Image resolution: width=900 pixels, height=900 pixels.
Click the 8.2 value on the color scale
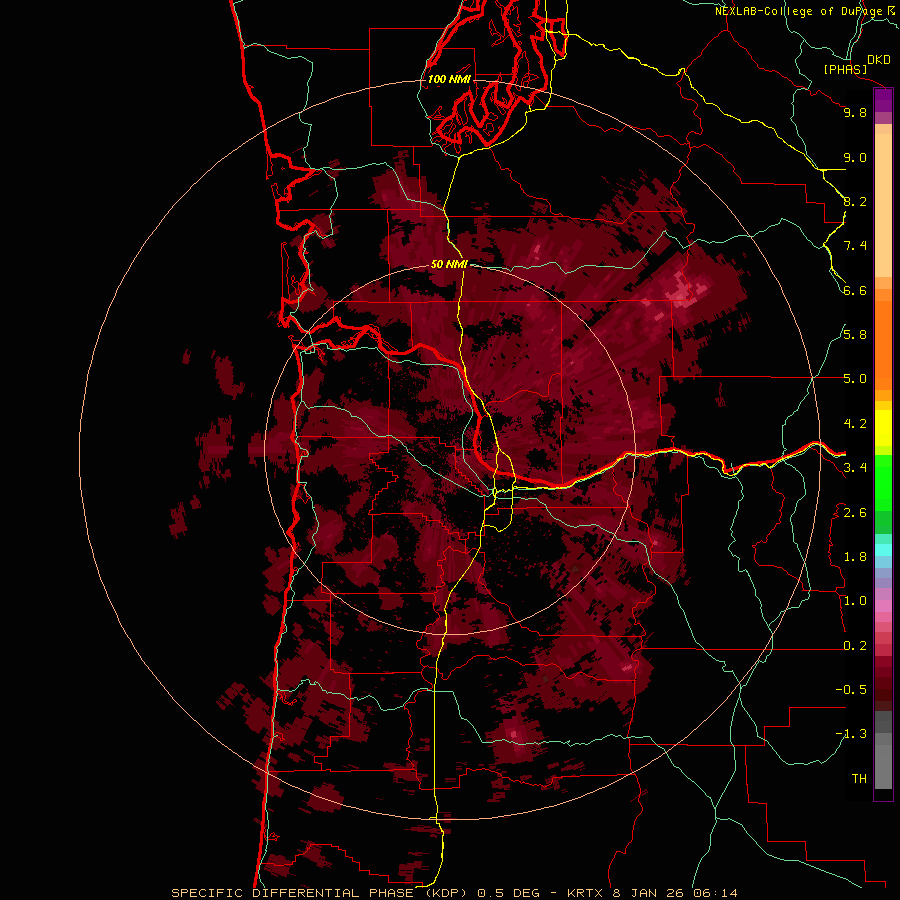tap(855, 201)
